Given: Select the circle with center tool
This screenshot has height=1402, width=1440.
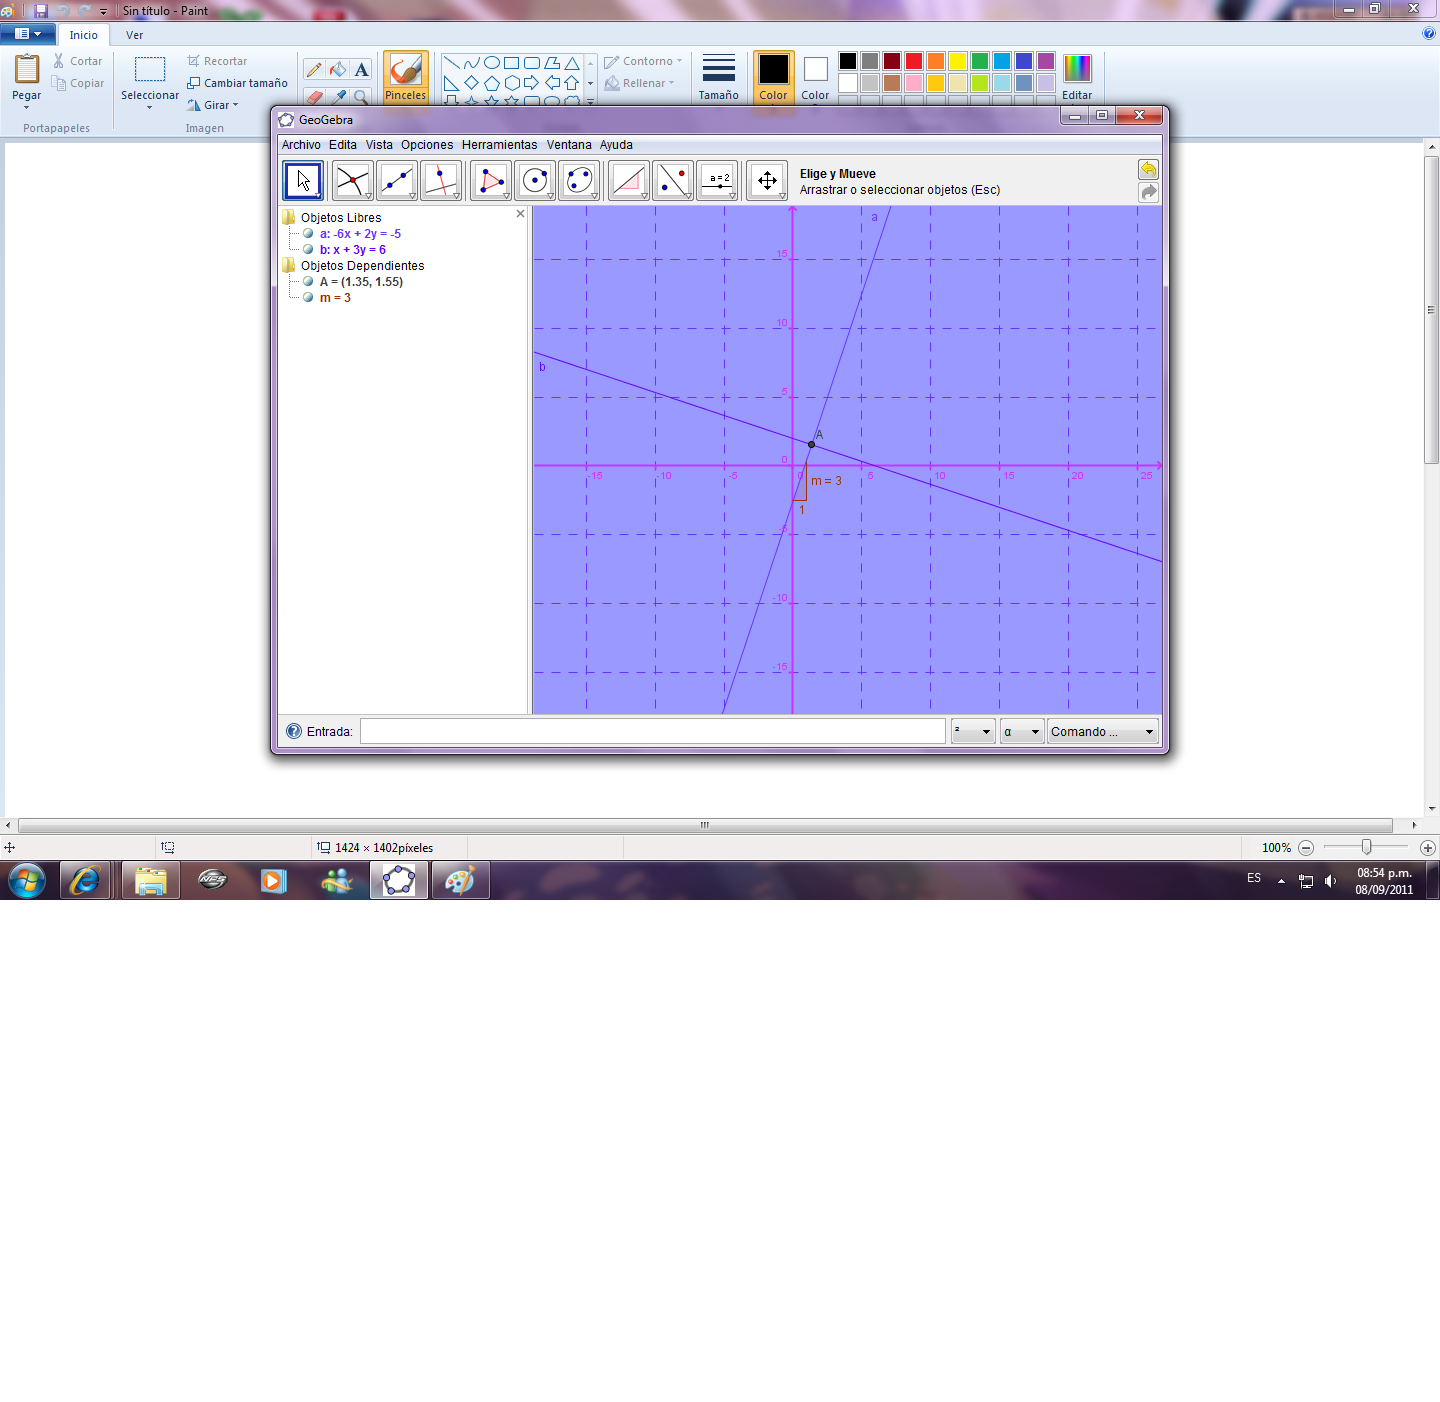Looking at the screenshot, I should [x=535, y=181].
